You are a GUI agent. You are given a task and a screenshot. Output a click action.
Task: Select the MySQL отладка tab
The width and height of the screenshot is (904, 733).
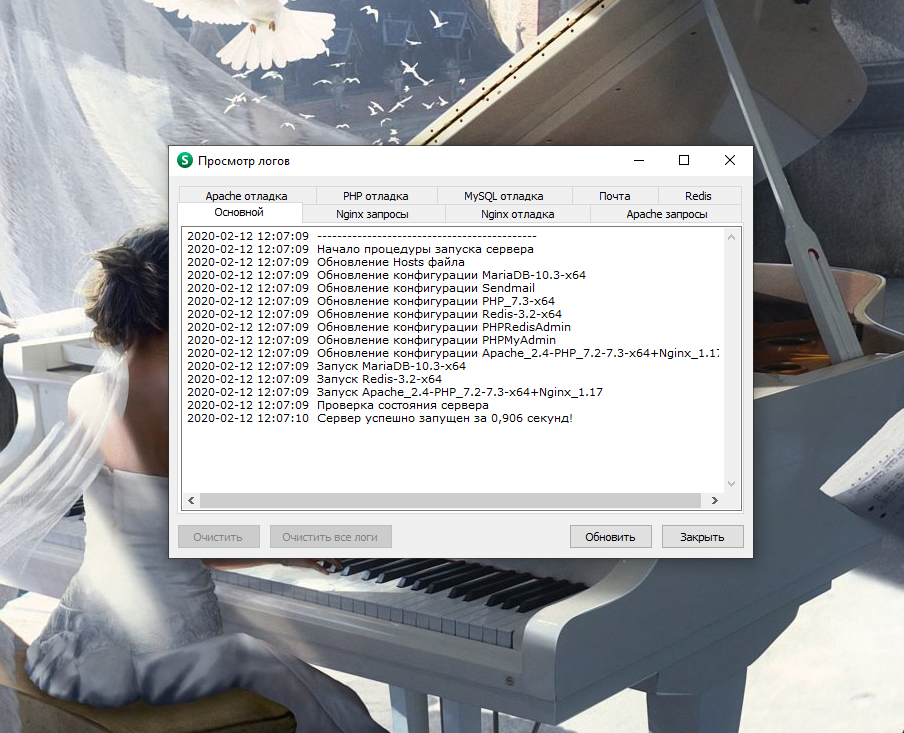click(x=503, y=196)
